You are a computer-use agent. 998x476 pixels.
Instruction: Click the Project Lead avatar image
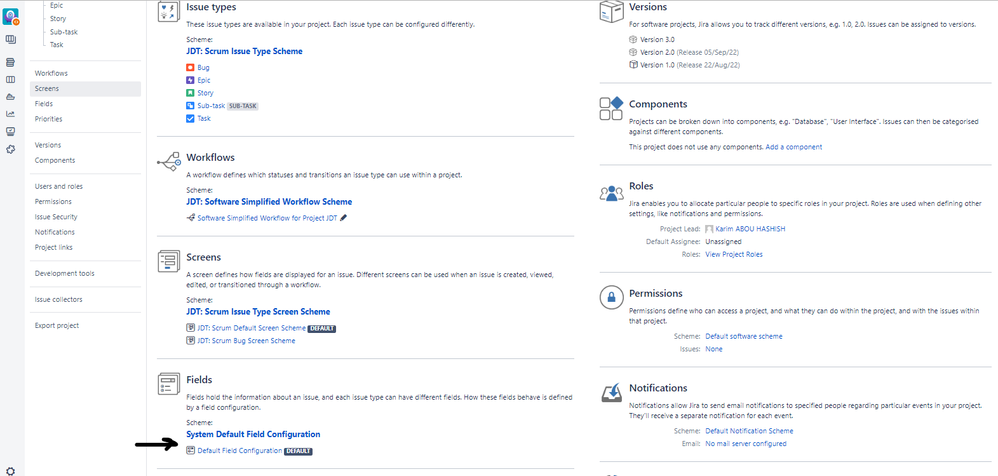[709, 229]
